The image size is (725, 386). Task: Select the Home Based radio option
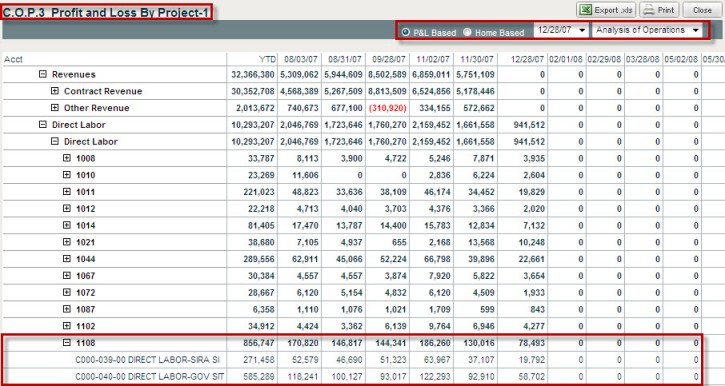pos(467,32)
